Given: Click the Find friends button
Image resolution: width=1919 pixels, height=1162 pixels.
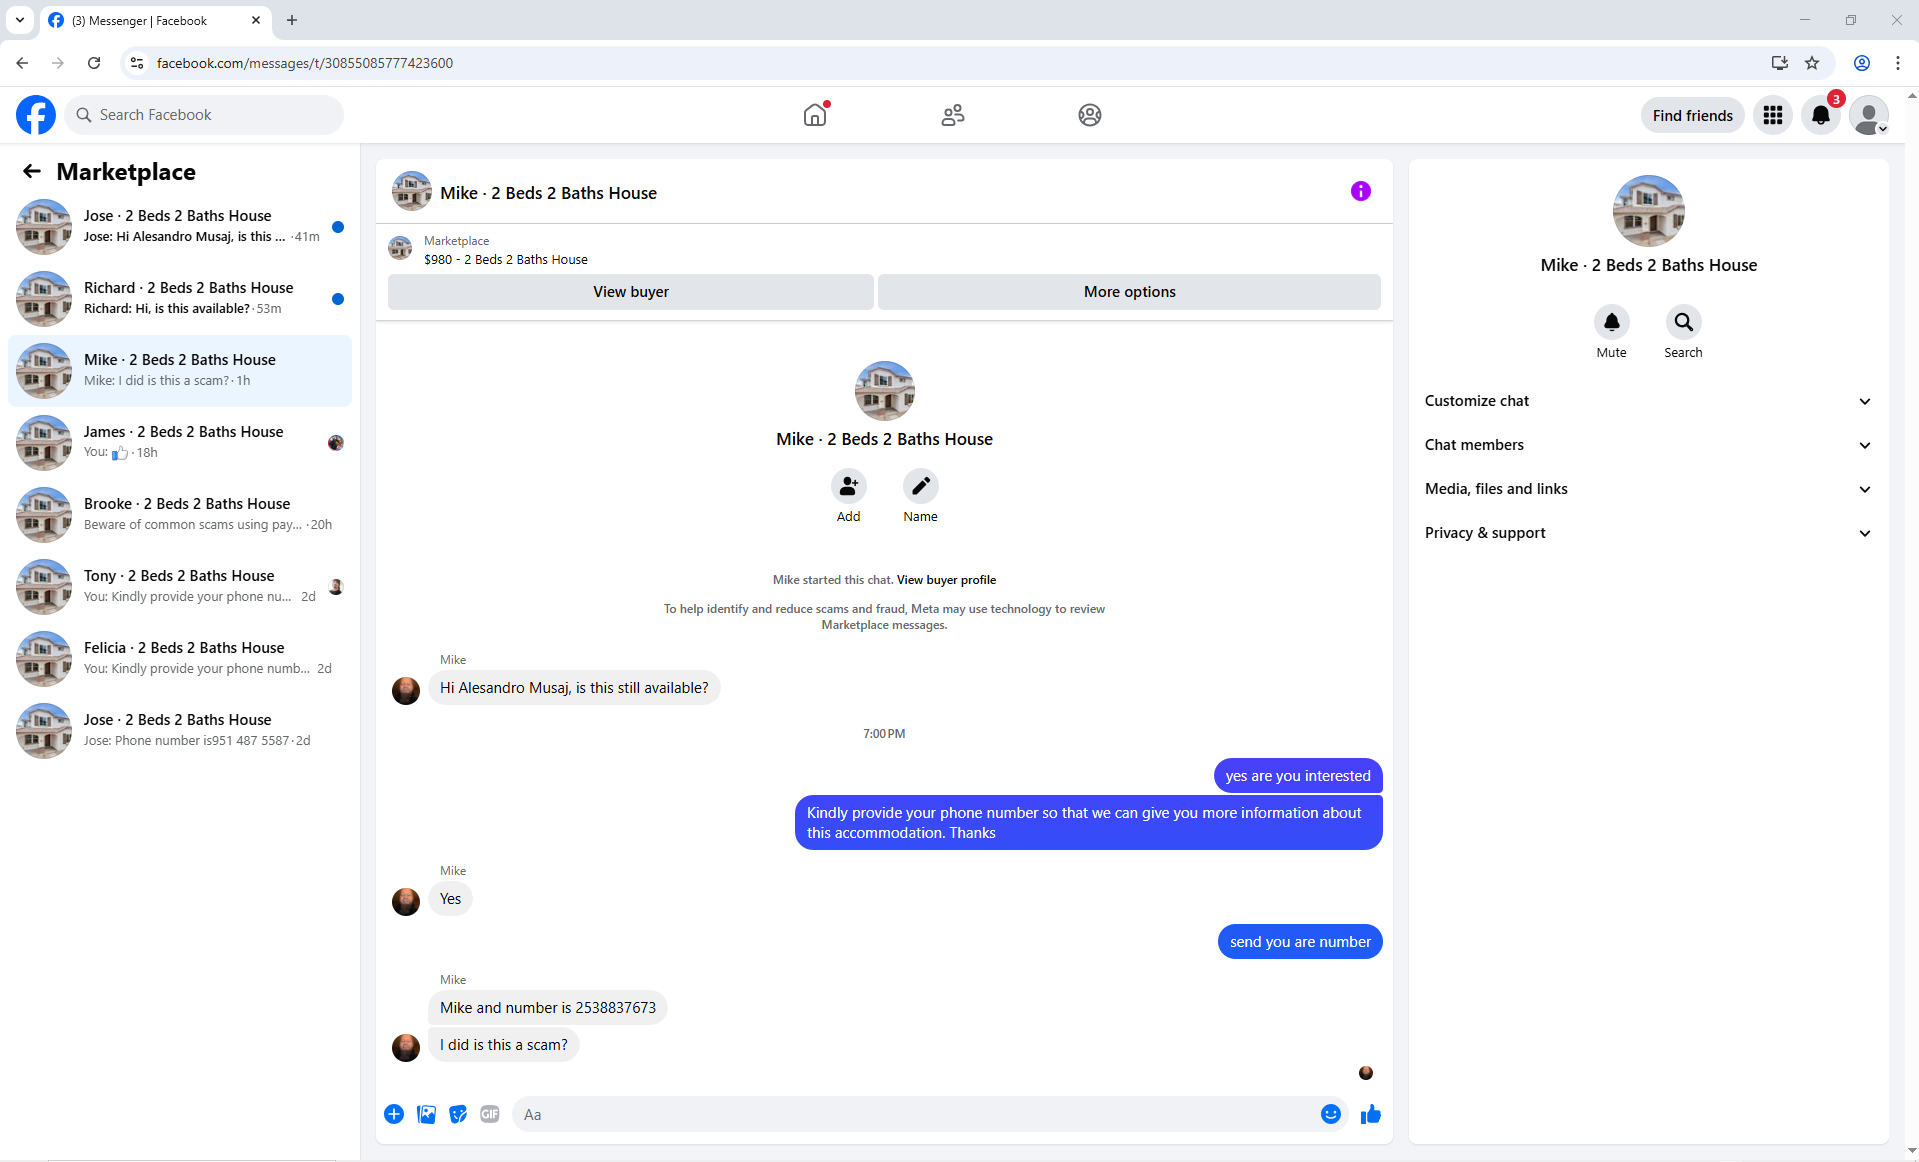Looking at the screenshot, I should 1693,116.
